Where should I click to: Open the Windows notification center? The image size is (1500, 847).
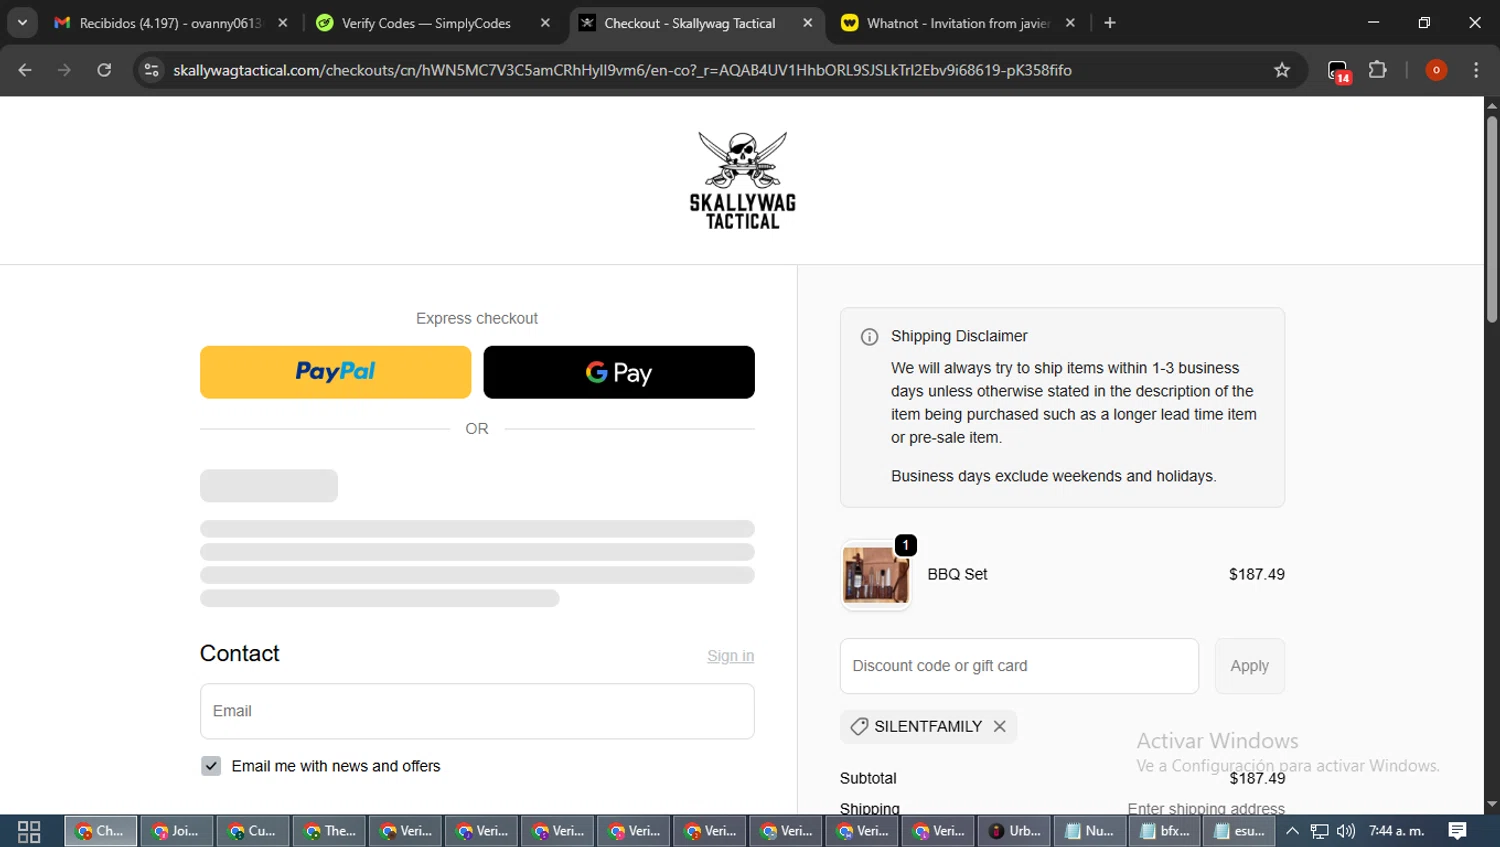tap(1458, 831)
